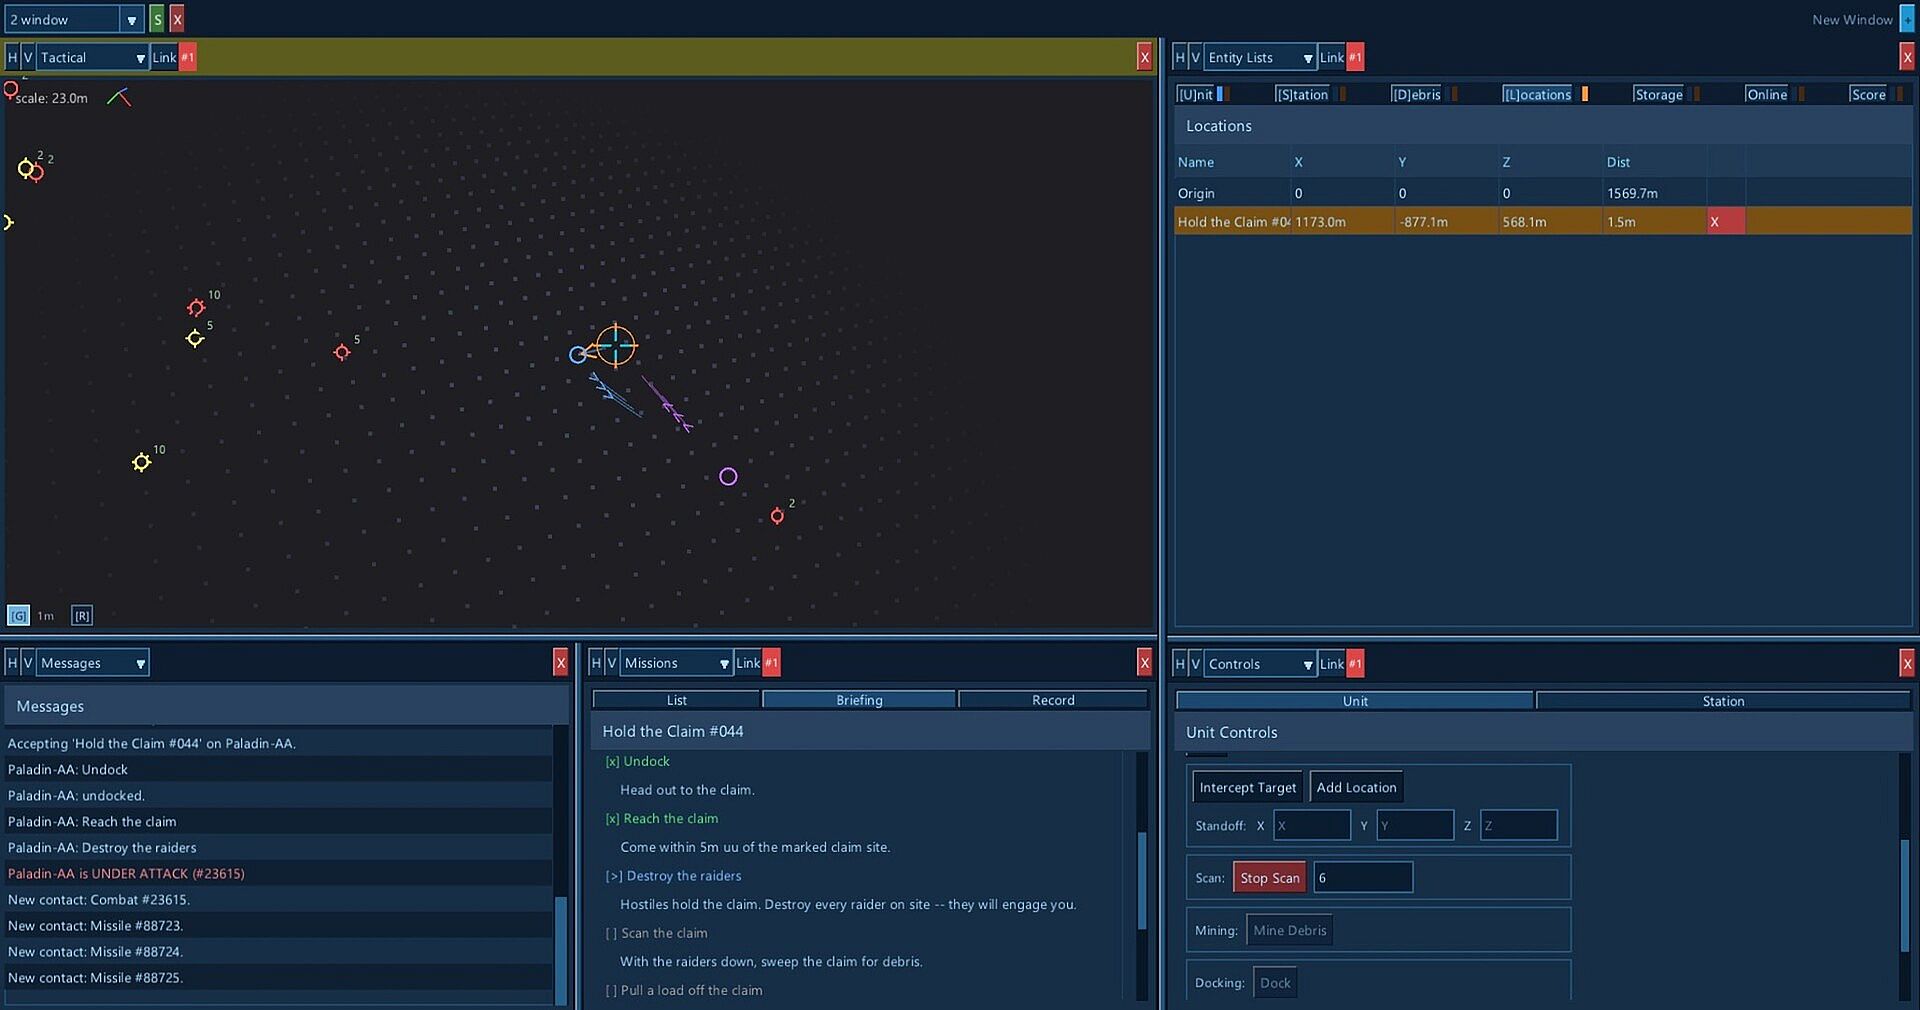Select the red contact marker labeled 10
Screen dimensions: 1920x1010
[196, 307]
